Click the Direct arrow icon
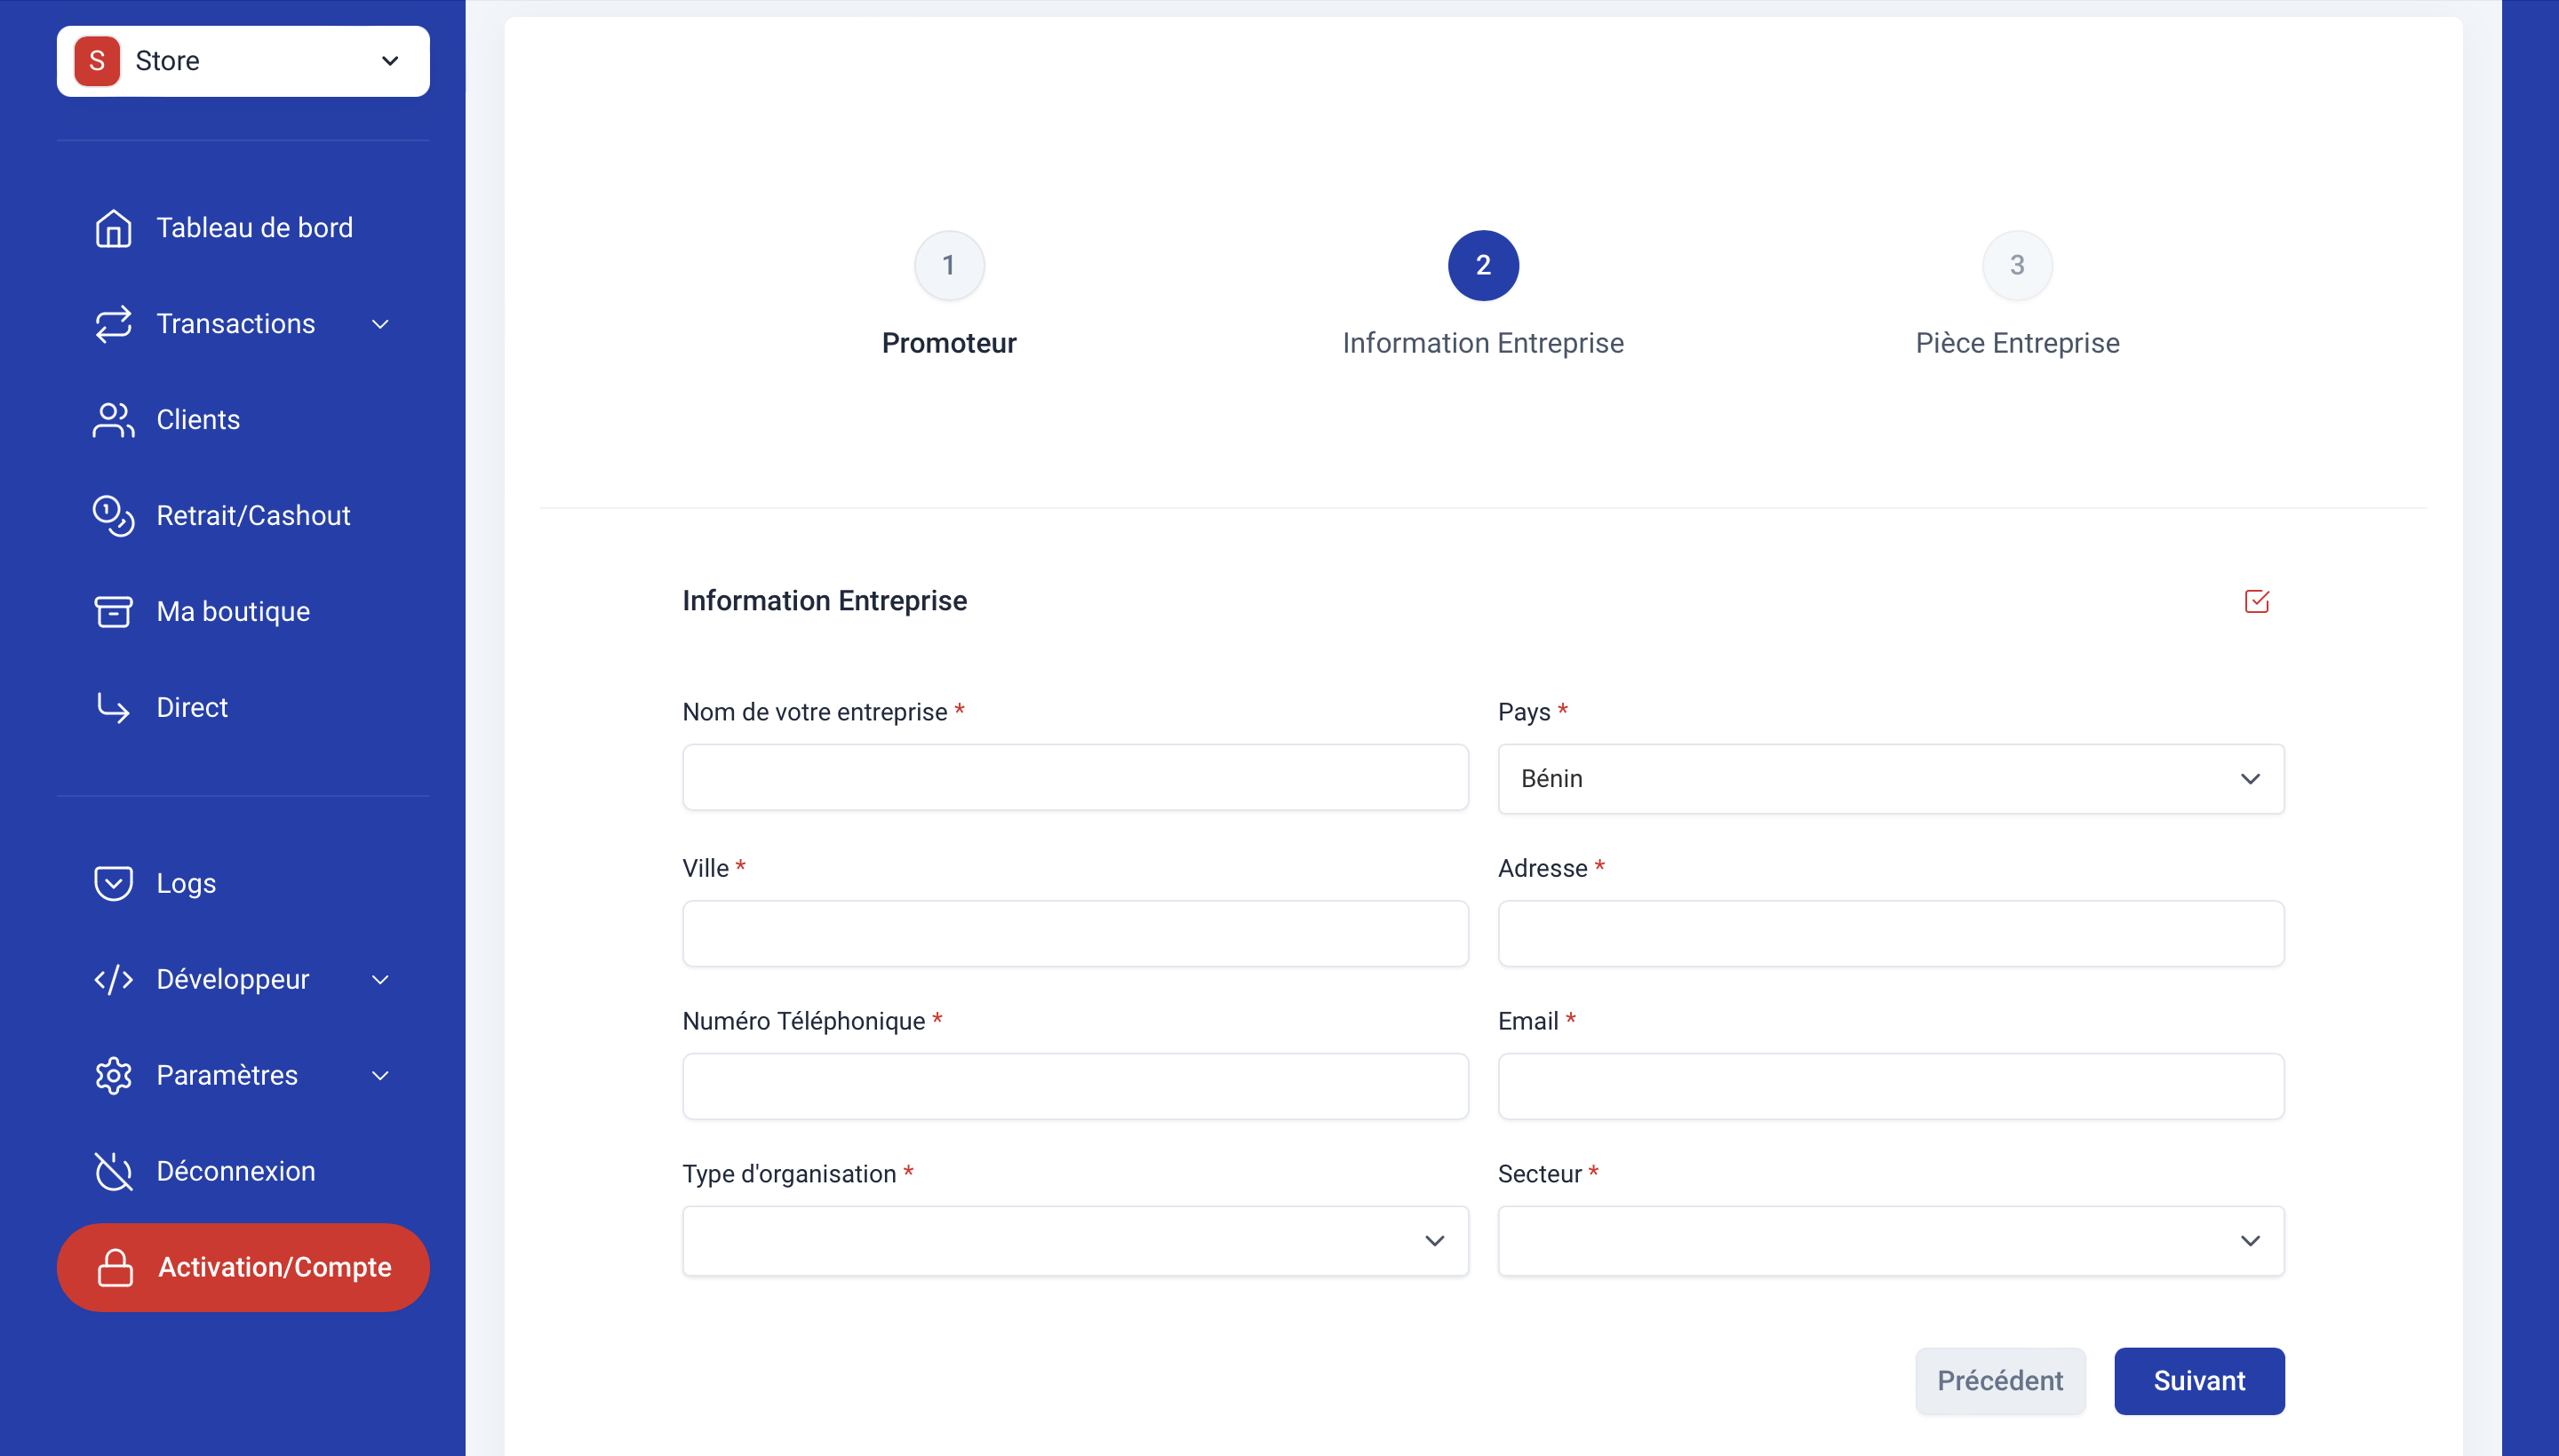The width and height of the screenshot is (2559, 1456). point(113,708)
